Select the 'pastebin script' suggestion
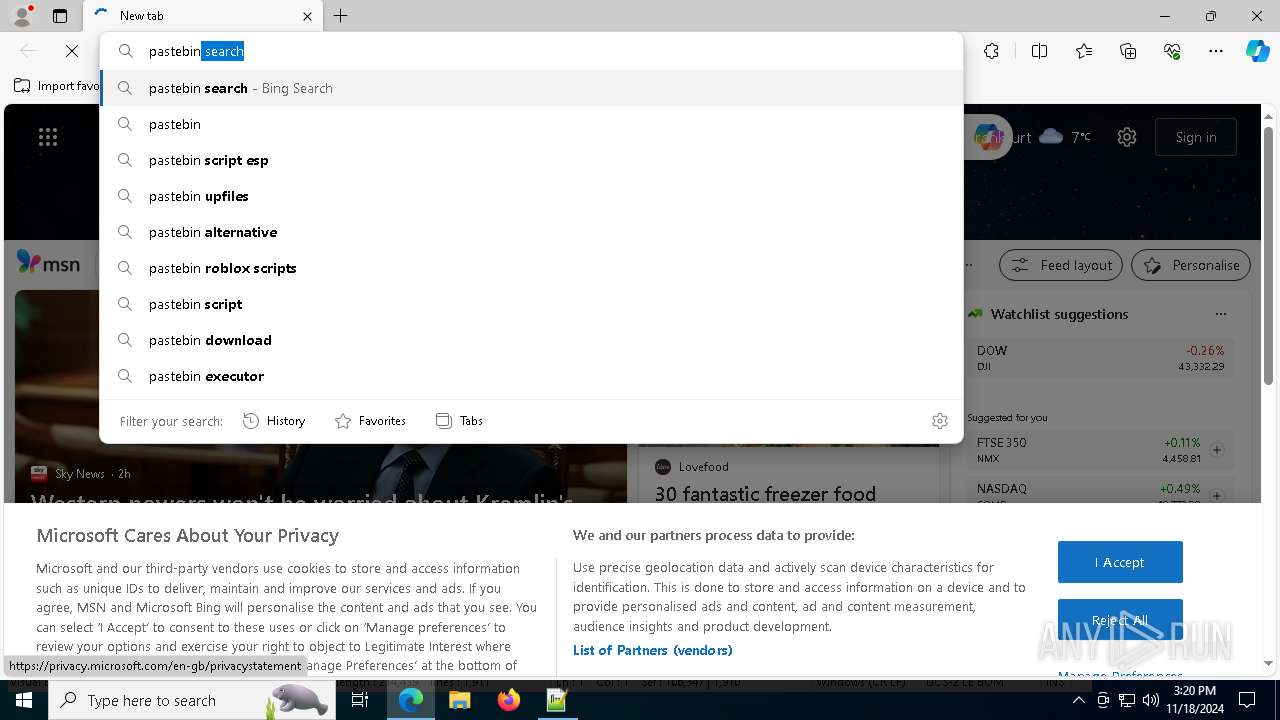Screen dimensions: 1280x720 (x=531, y=304)
